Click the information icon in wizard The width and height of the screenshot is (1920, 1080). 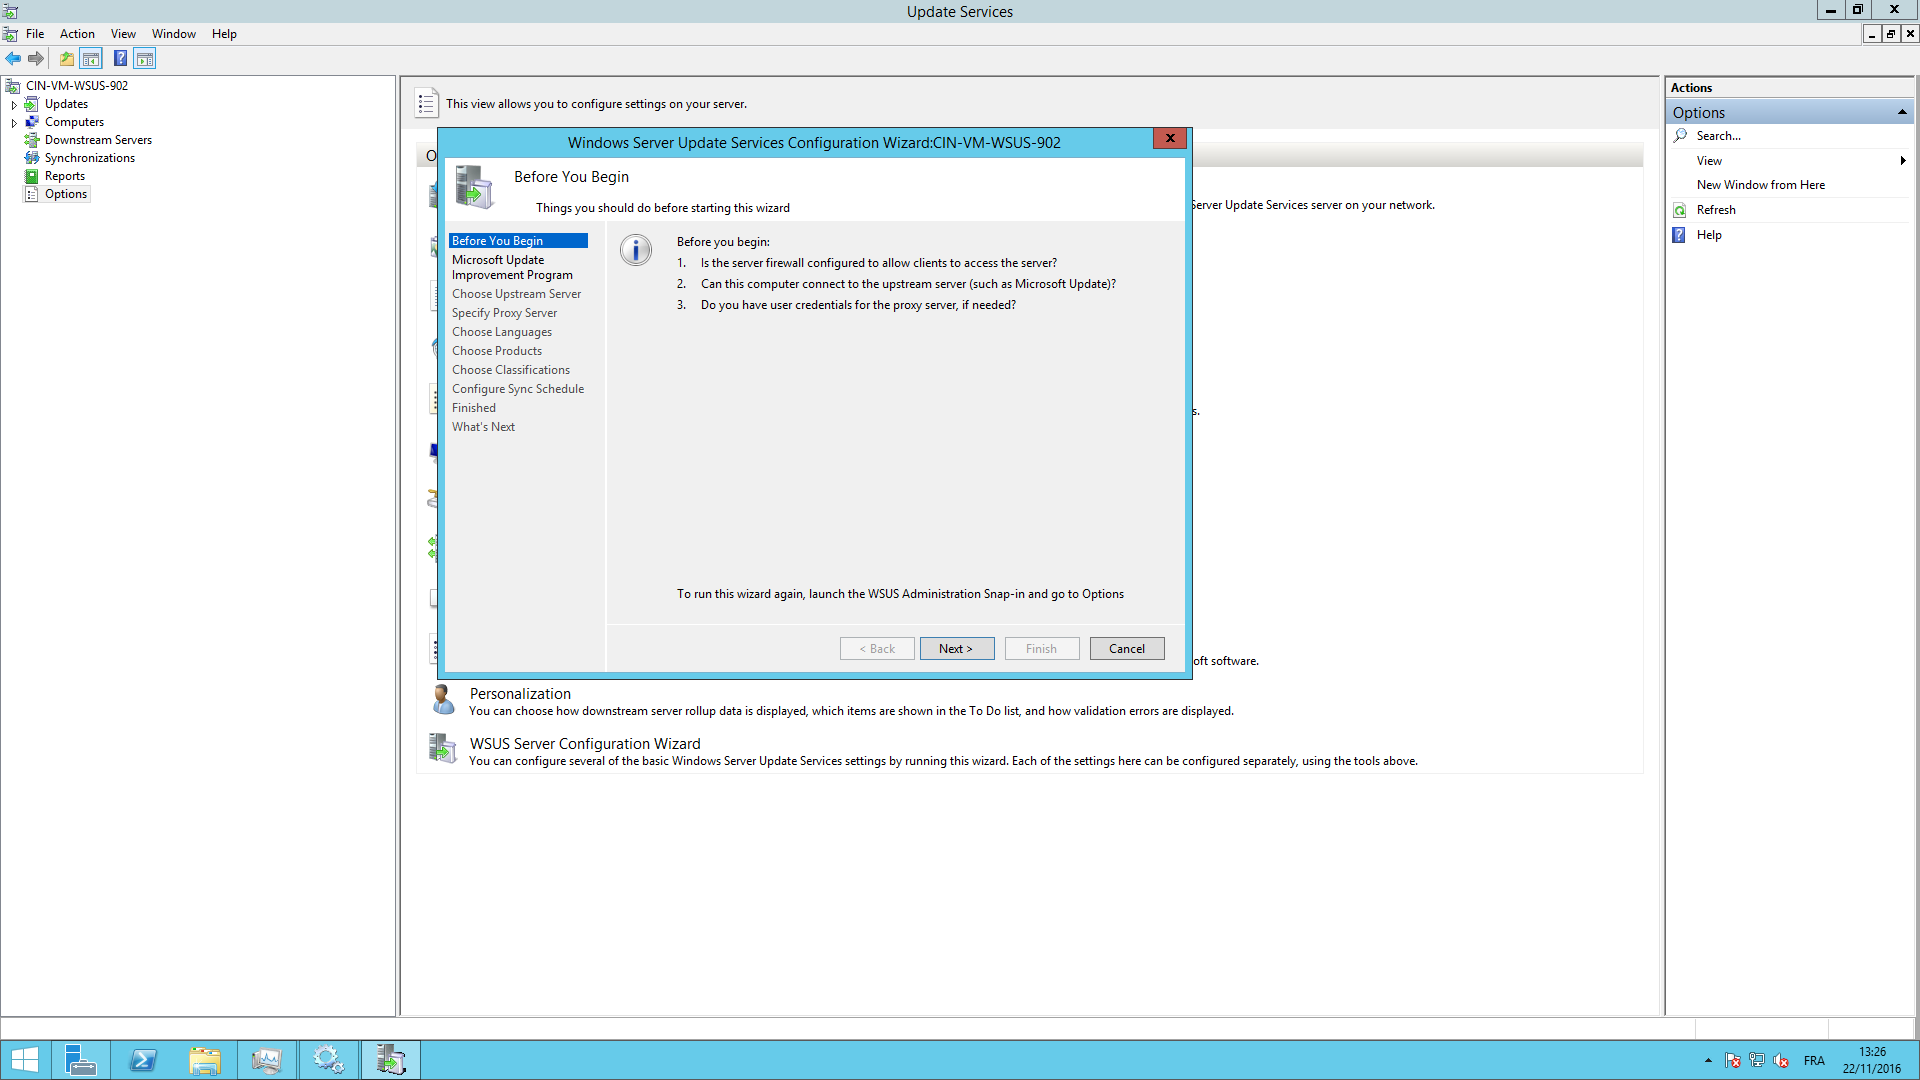pos(636,250)
